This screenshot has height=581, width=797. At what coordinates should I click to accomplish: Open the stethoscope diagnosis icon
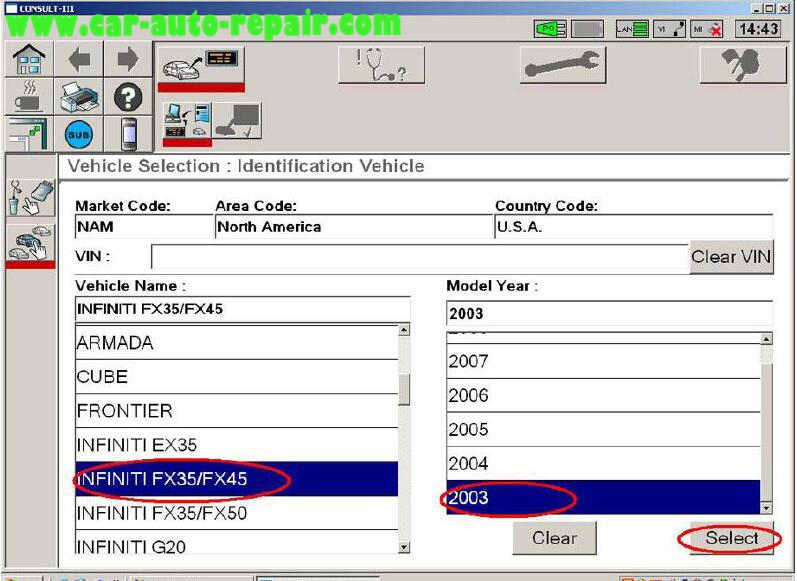point(381,65)
